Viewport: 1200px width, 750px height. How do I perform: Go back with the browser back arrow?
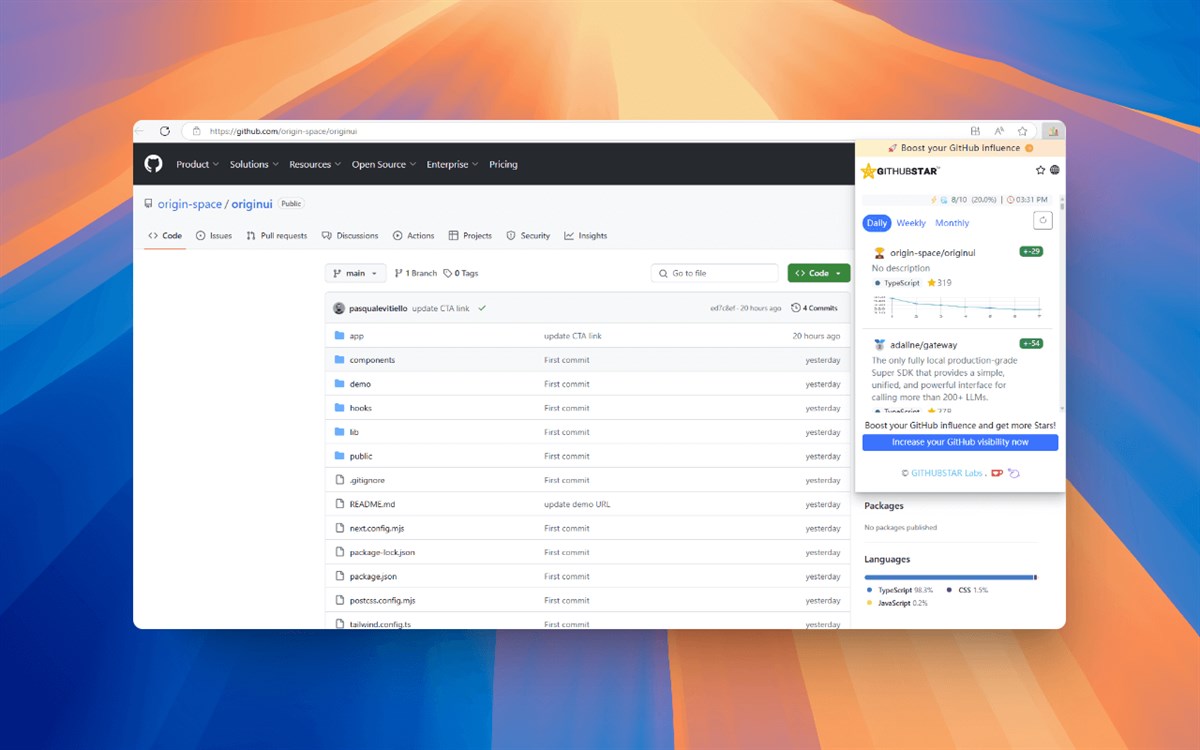140,131
